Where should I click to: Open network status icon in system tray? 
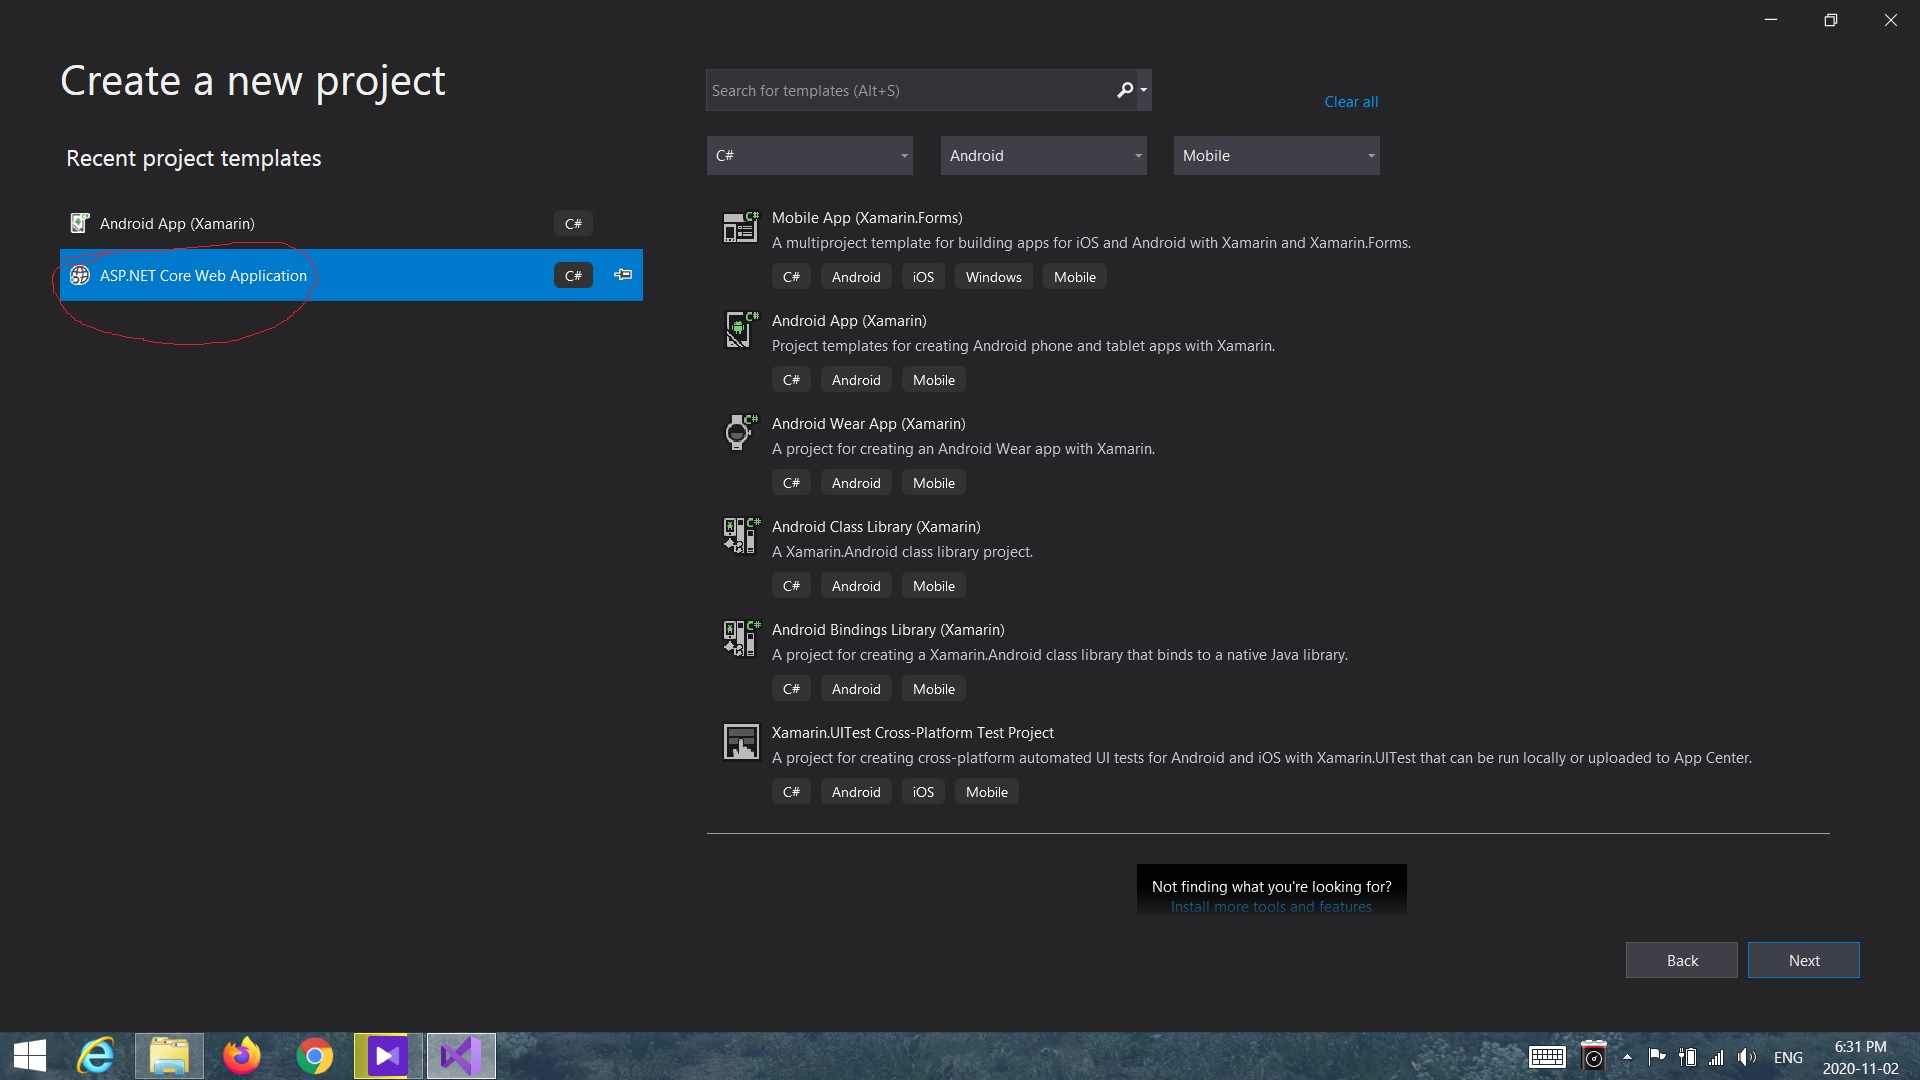[x=1717, y=1057]
